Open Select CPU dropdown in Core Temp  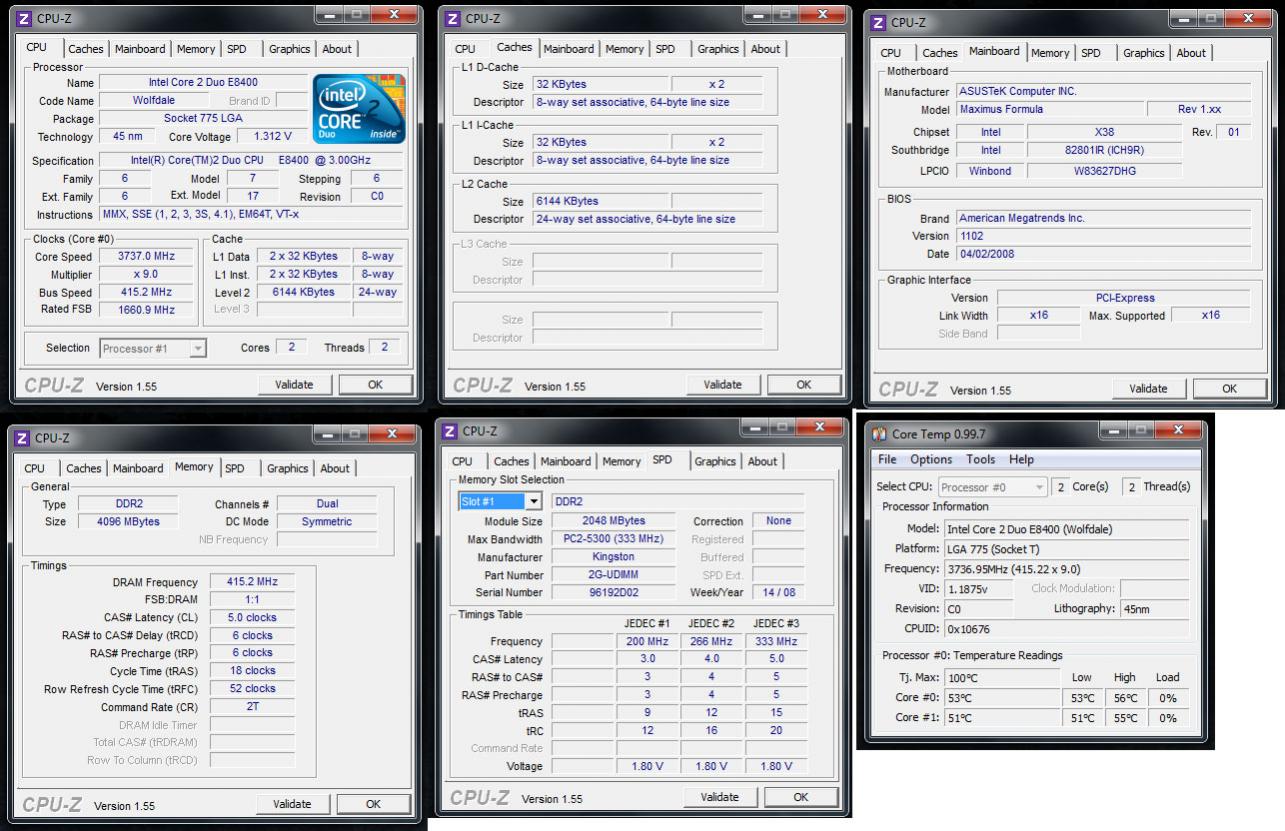[x=993, y=487]
